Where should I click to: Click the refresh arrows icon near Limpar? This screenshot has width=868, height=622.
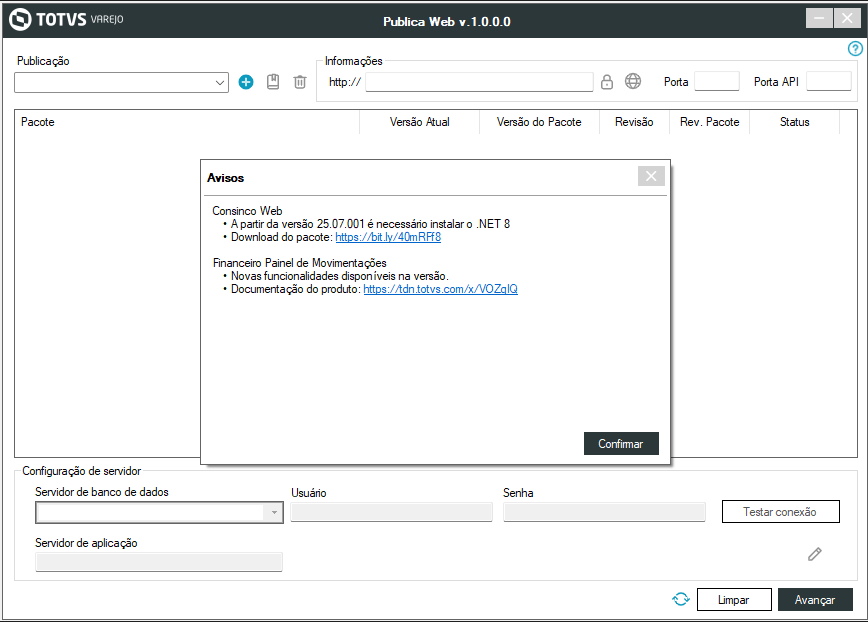pos(681,599)
